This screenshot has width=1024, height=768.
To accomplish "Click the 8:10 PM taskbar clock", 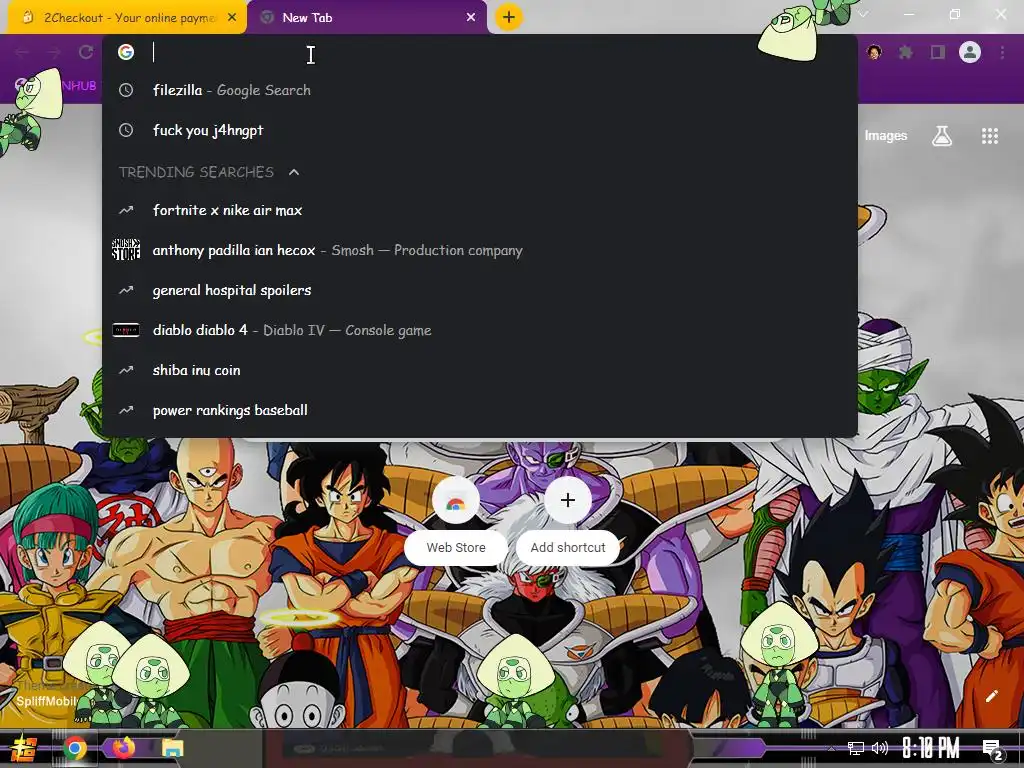I will [x=931, y=748].
